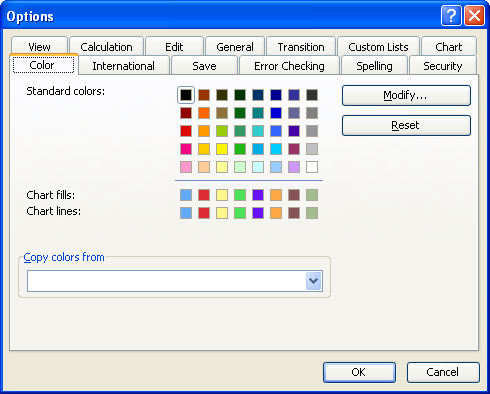Pick the lavender swatch in fifth standard row
This screenshot has width=490, height=394.
click(294, 167)
